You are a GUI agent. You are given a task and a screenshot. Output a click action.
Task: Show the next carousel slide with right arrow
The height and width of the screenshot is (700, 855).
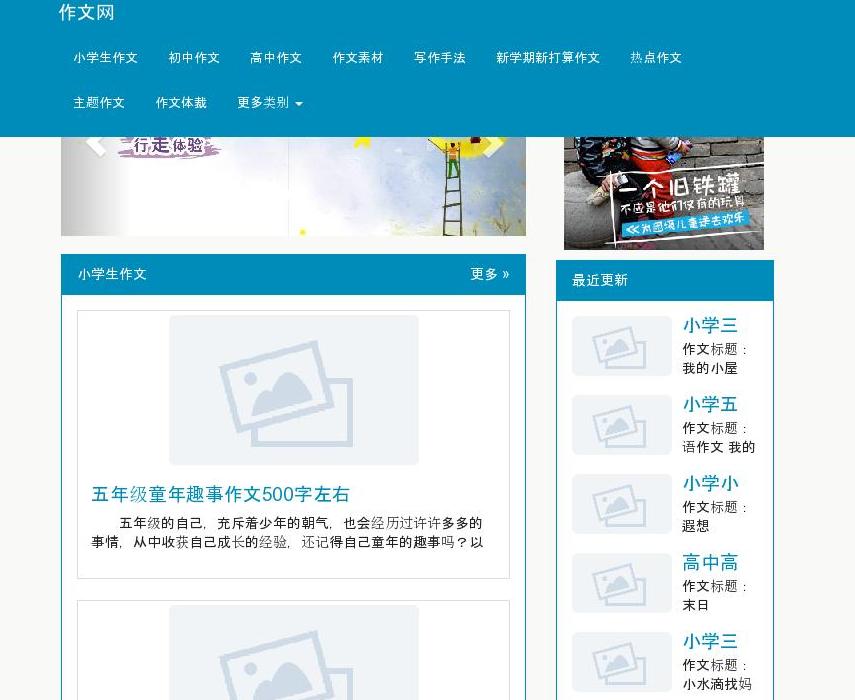pyautogui.click(x=494, y=145)
